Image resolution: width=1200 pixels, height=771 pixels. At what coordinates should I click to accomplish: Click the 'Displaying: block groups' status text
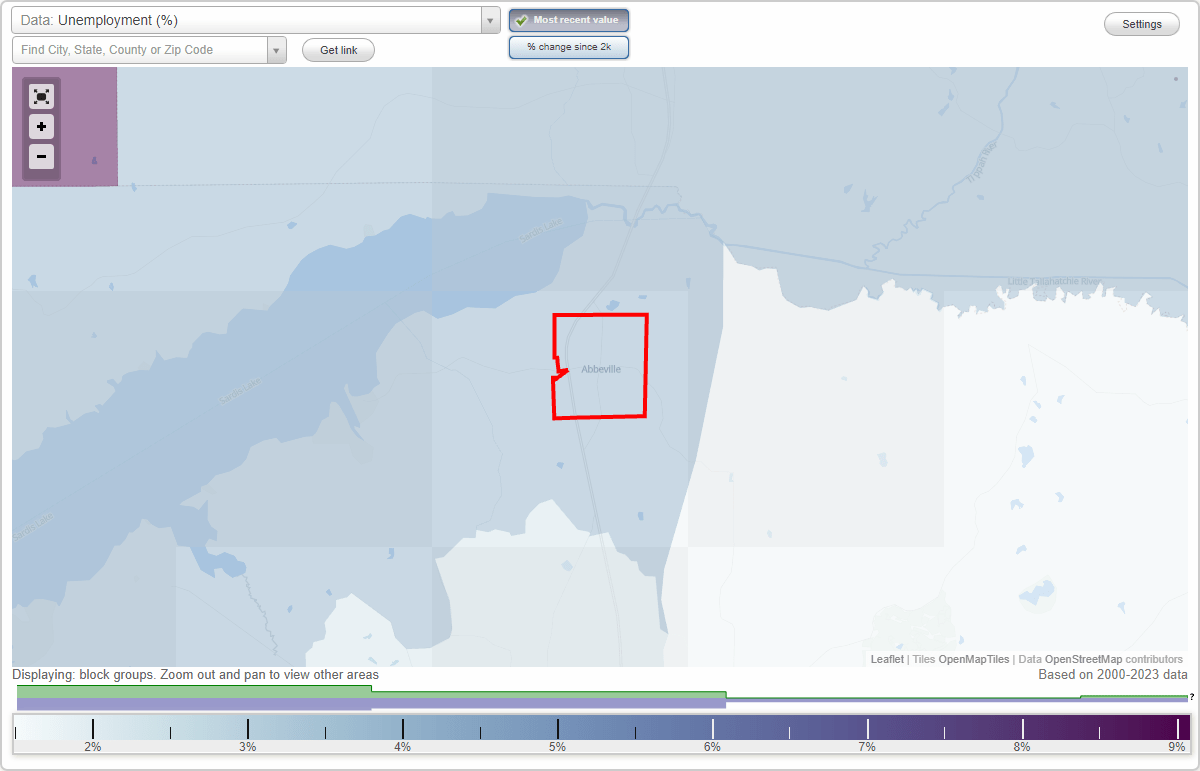(196, 675)
